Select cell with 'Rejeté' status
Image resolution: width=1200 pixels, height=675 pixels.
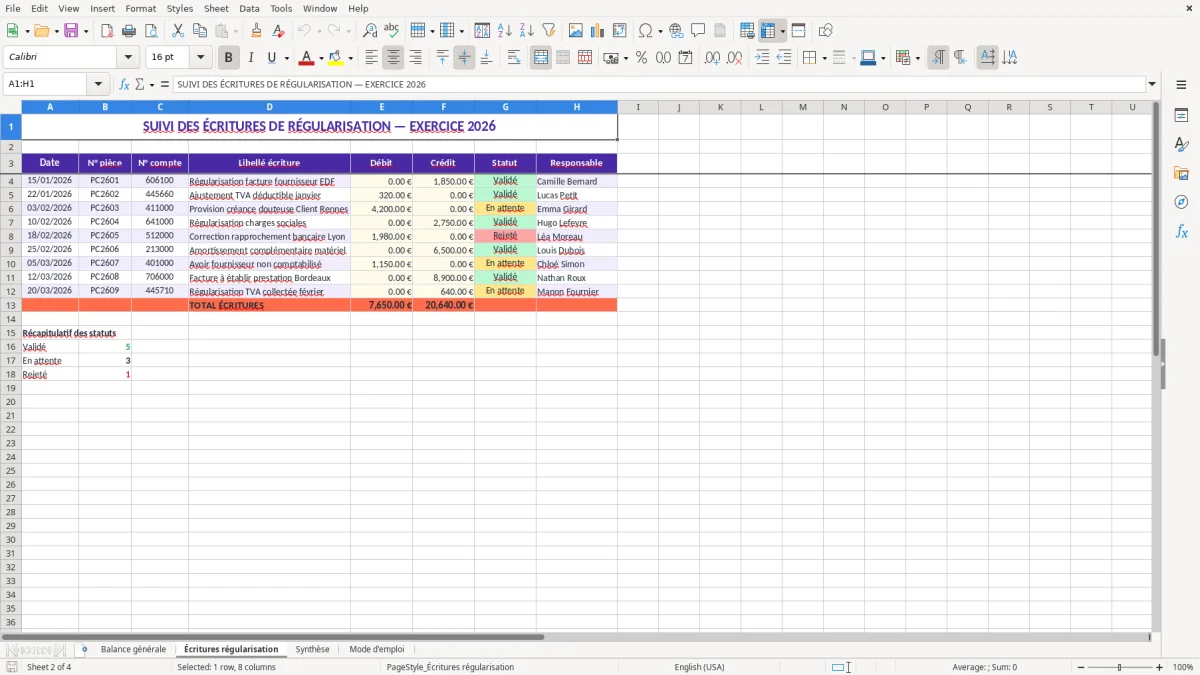pyautogui.click(x=505, y=236)
